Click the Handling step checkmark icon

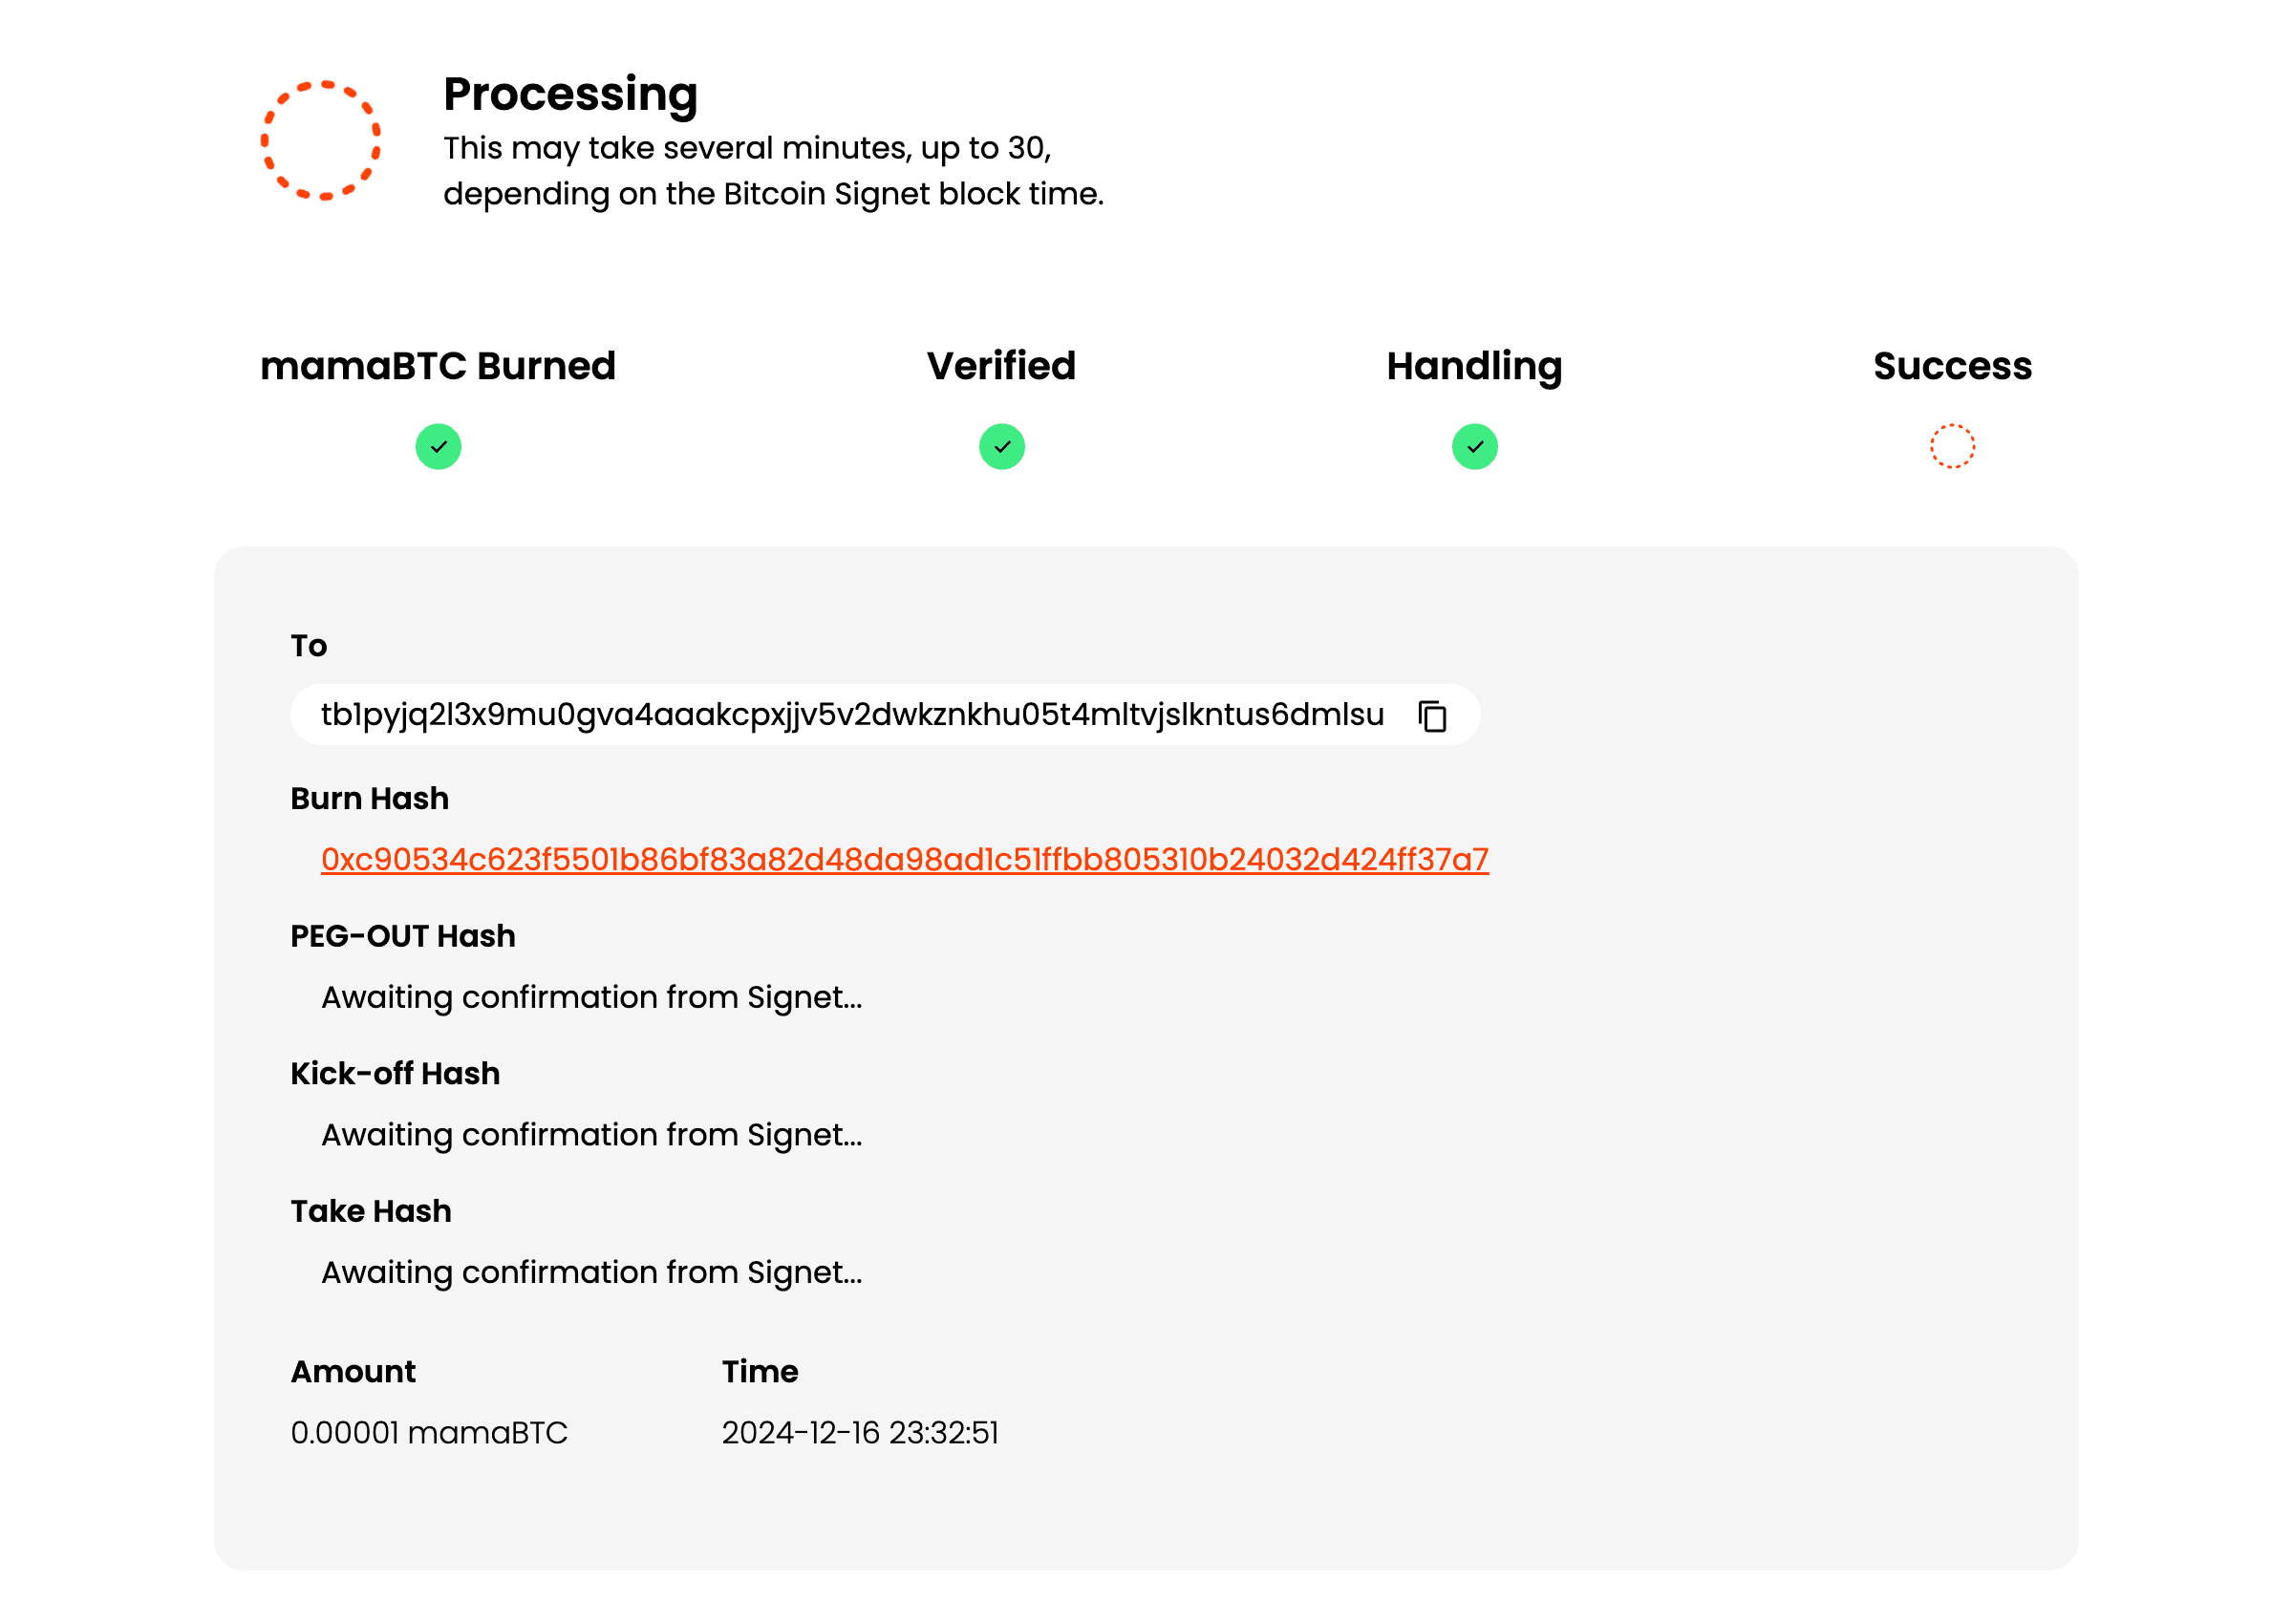coord(1474,447)
